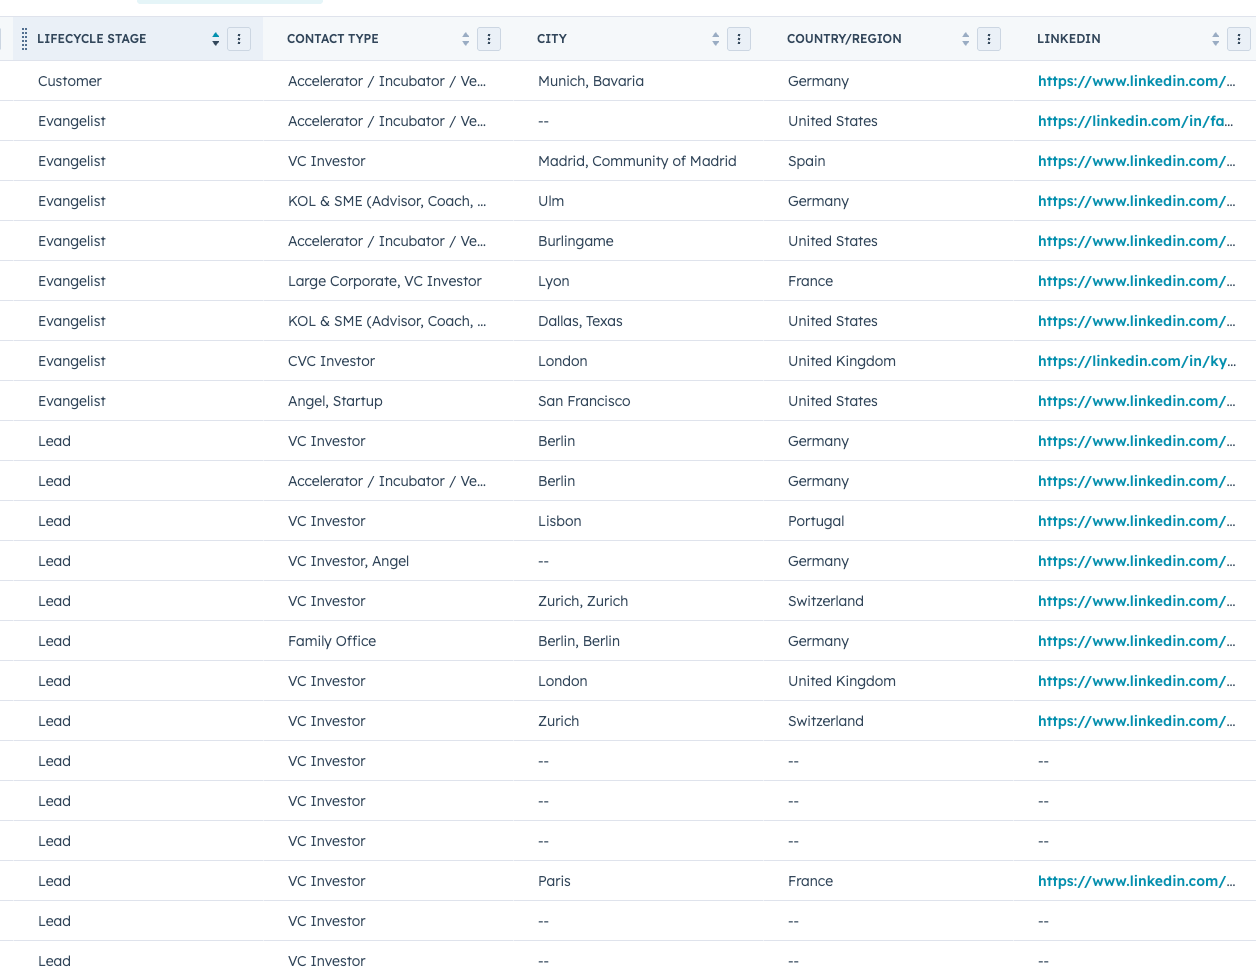Open LinkedIn link for Burlingame contact
Image resolution: width=1256 pixels, height=967 pixels.
click(x=1137, y=241)
